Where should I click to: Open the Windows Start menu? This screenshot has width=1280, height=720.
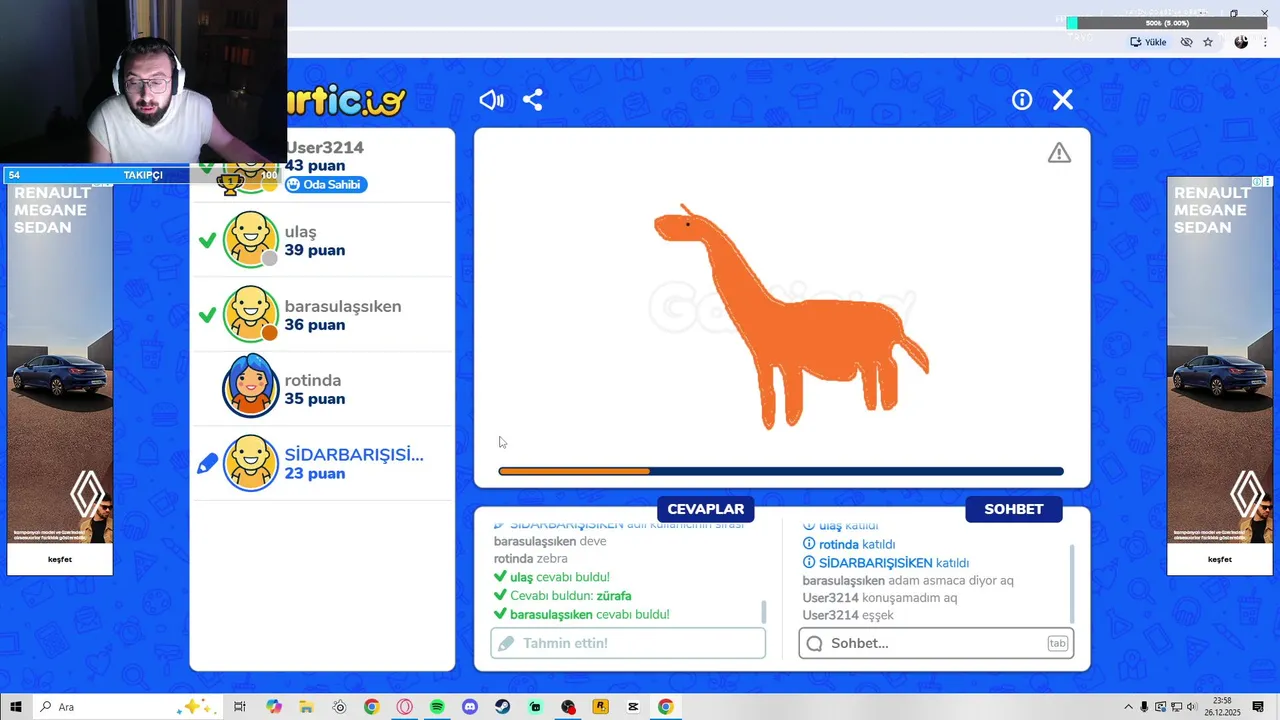click(16, 707)
